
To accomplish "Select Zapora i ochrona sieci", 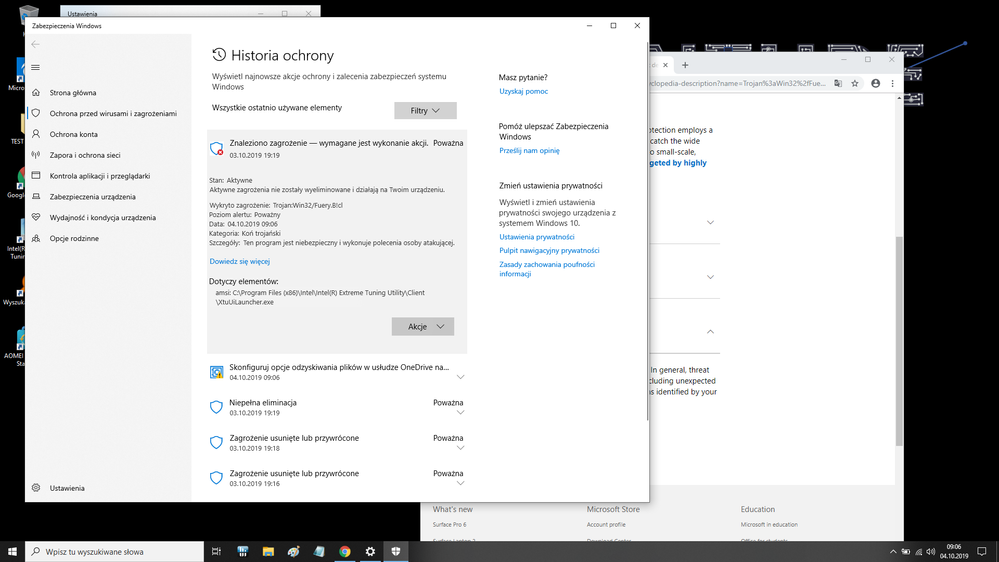I will (85, 155).
